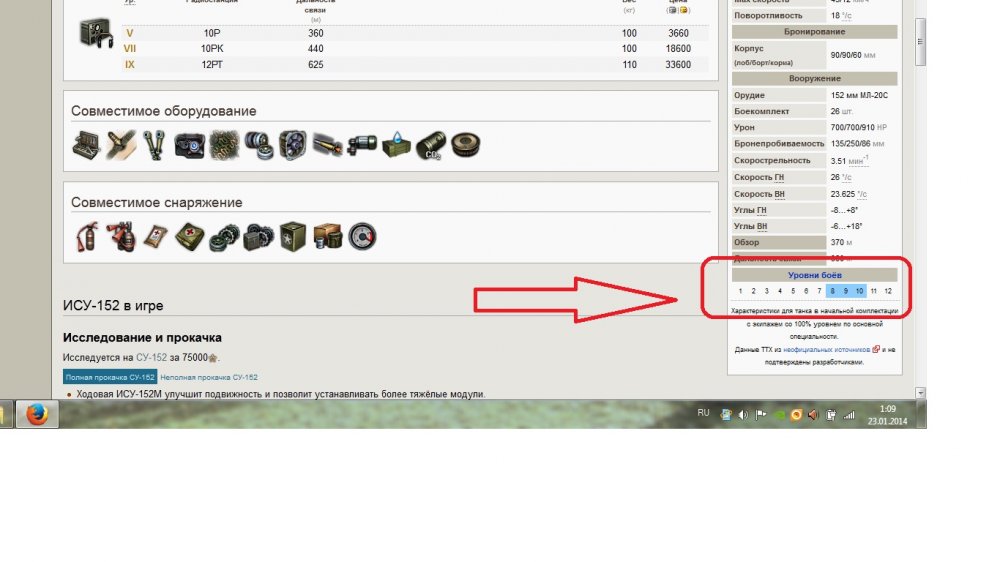Click the manual fire extinguisher icon

(x=86, y=237)
